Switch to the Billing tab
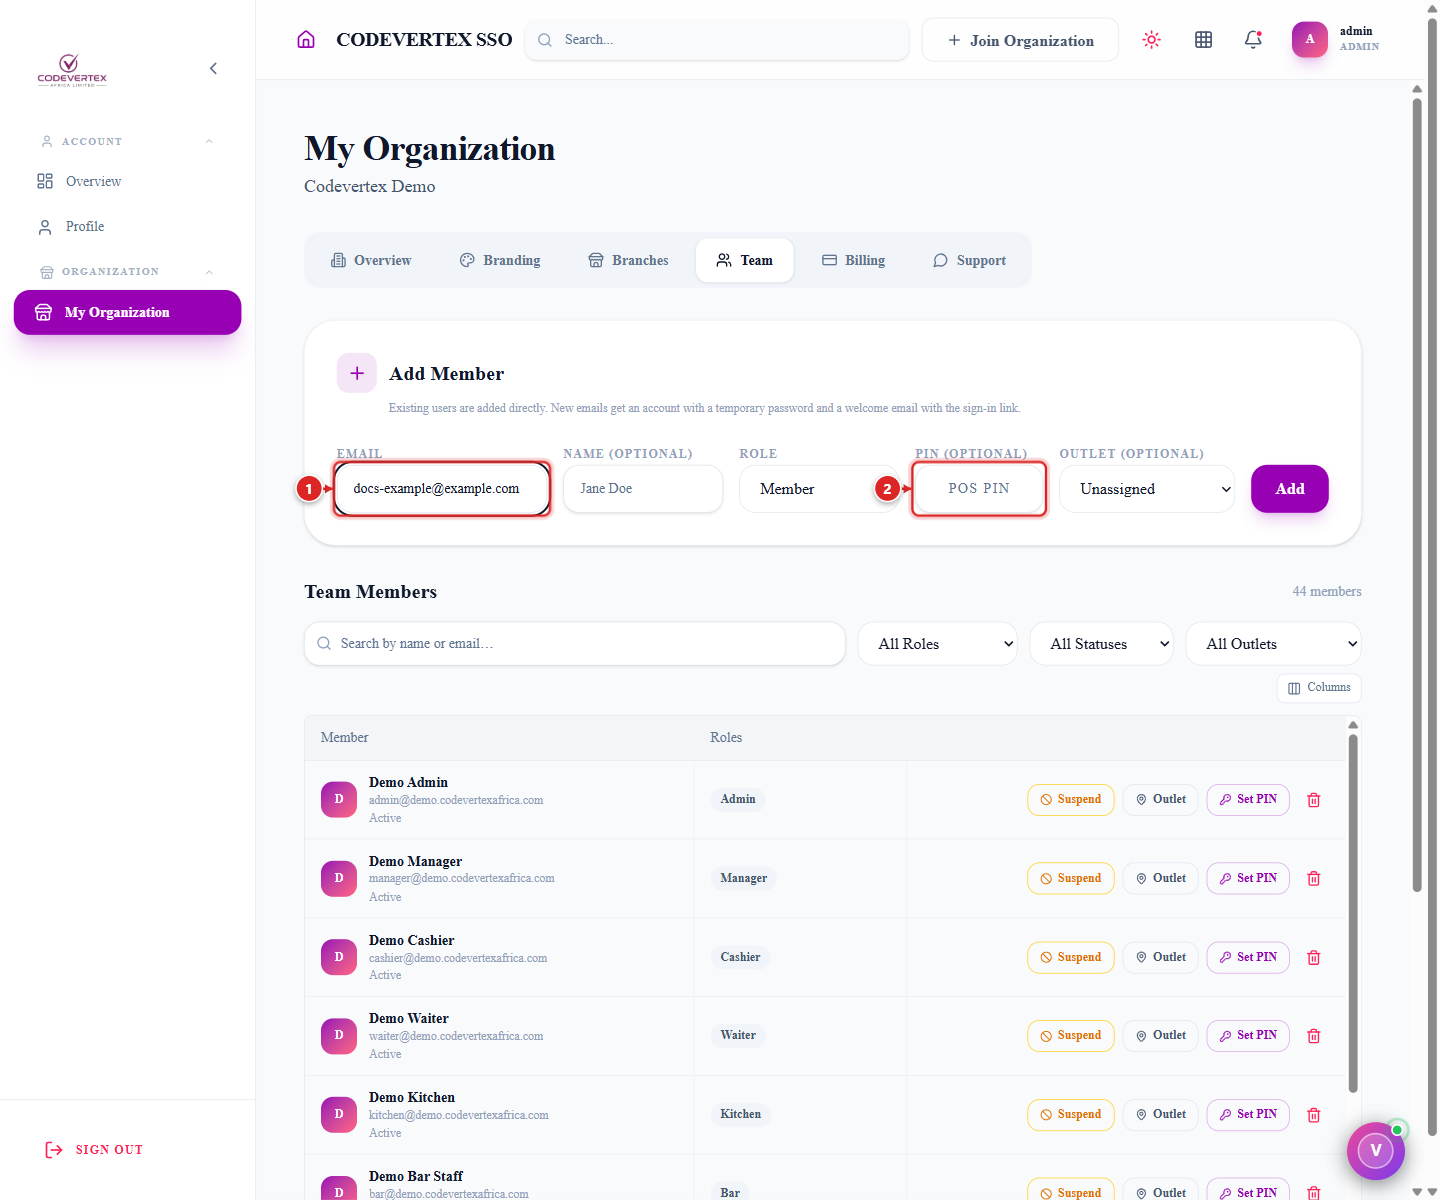The width and height of the screenshot is (1440, 1200). (x=853, y=260)
